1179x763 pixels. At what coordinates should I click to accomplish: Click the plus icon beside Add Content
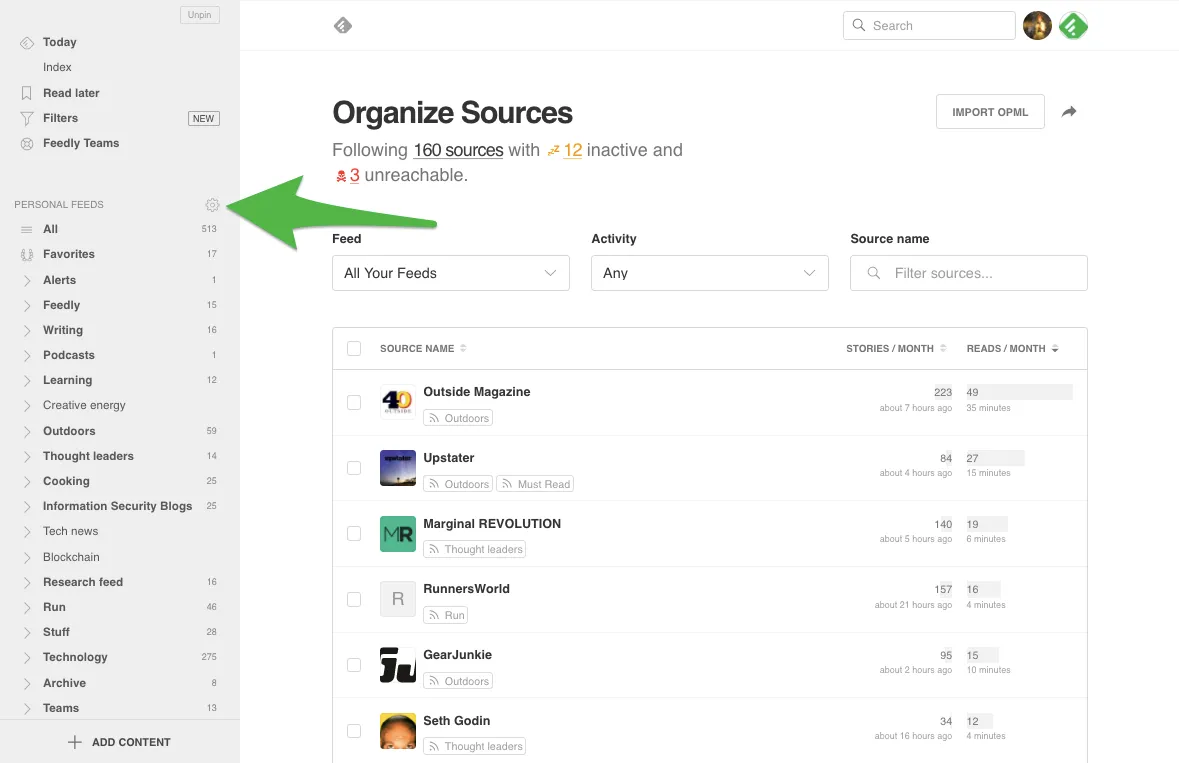click(74, 742)
